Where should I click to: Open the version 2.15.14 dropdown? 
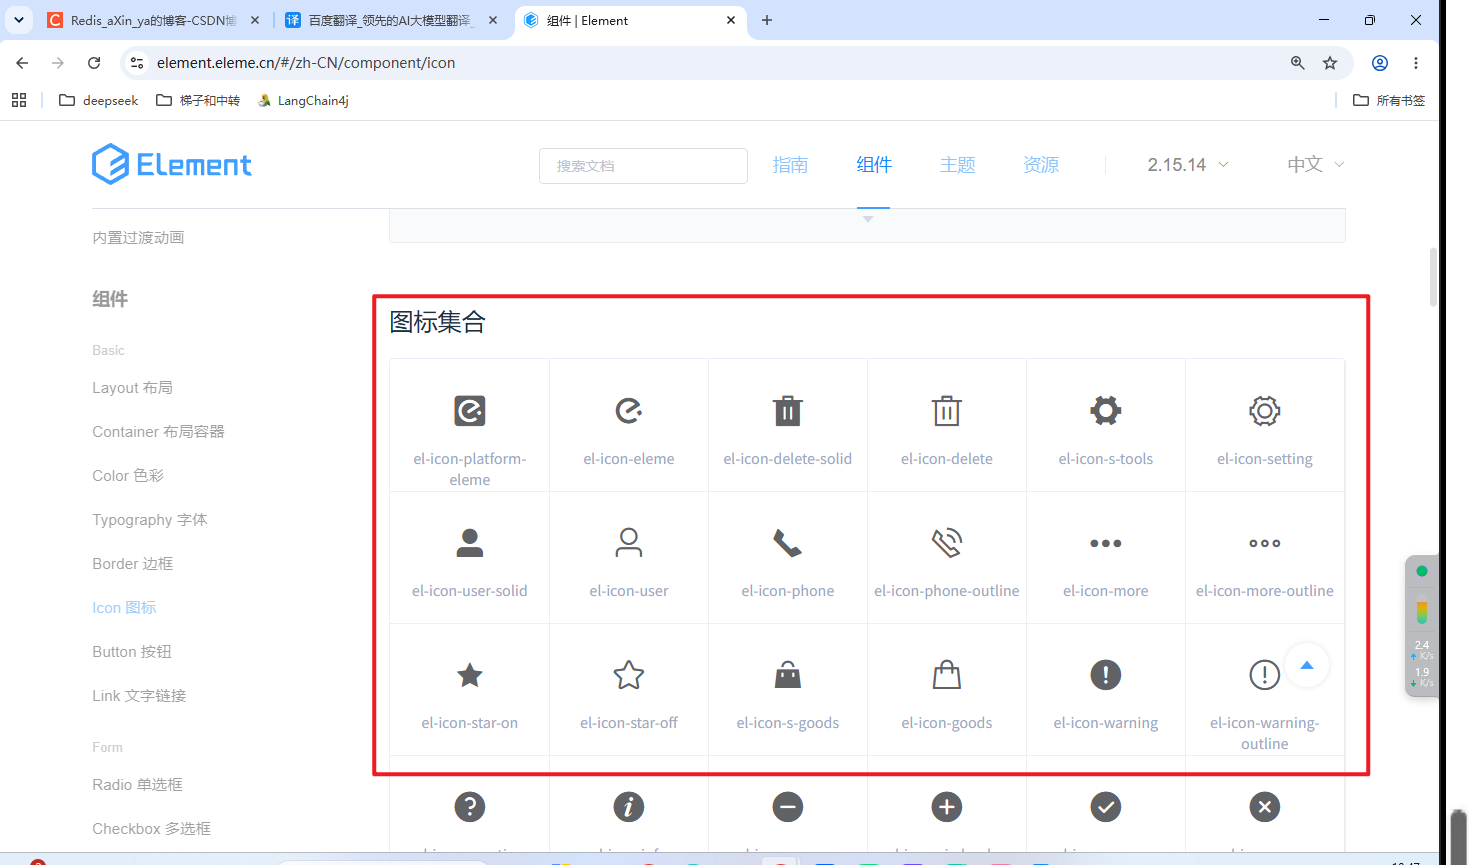(x=1188, y=165)
